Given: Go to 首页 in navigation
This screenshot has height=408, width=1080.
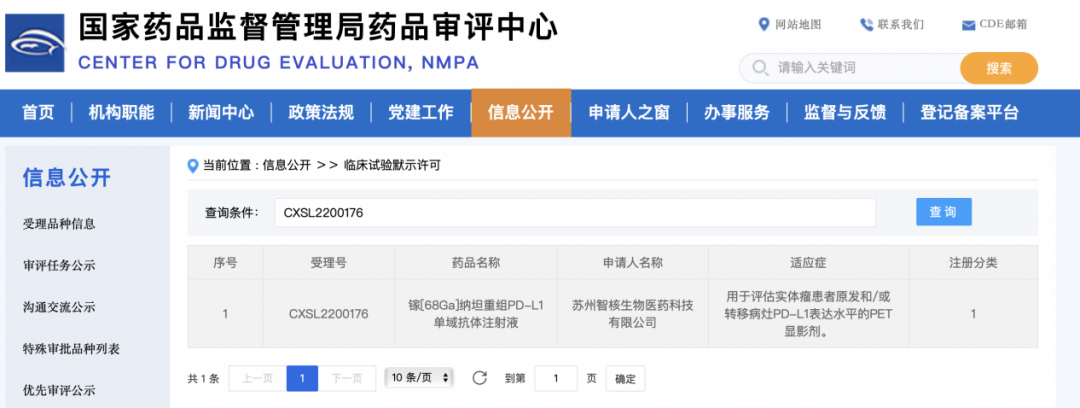Looking at the screenshot, I should [x=38, y=112].
